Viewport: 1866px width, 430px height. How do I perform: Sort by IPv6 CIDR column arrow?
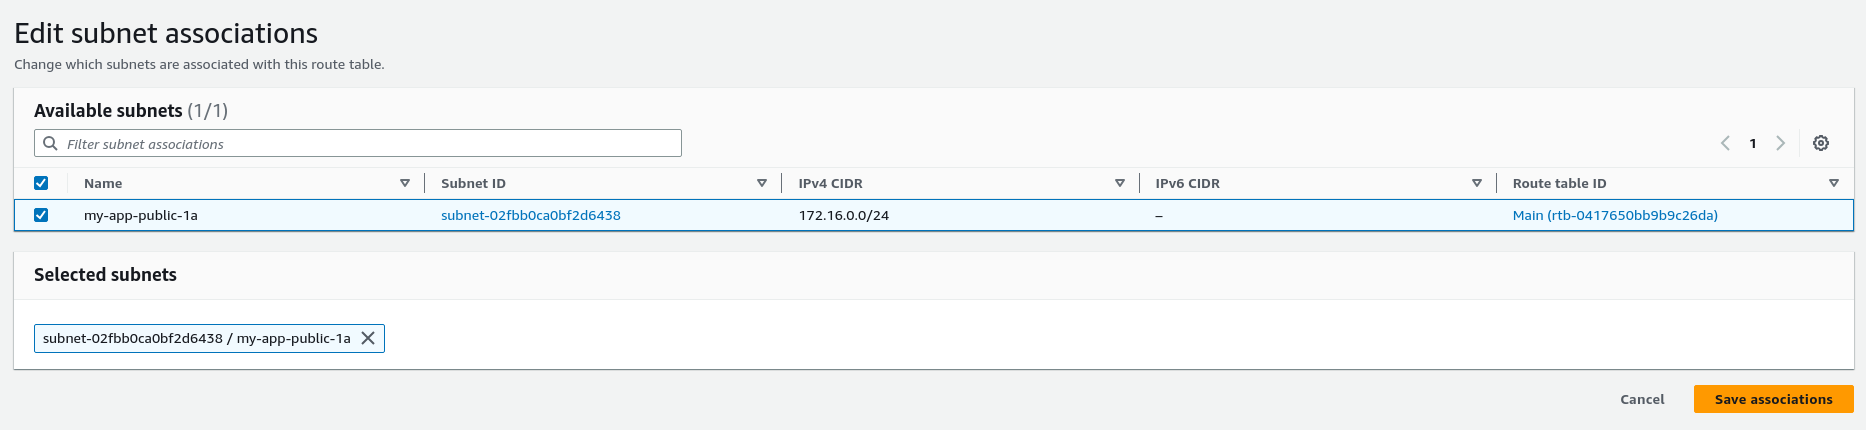[x=1477, y=183]
